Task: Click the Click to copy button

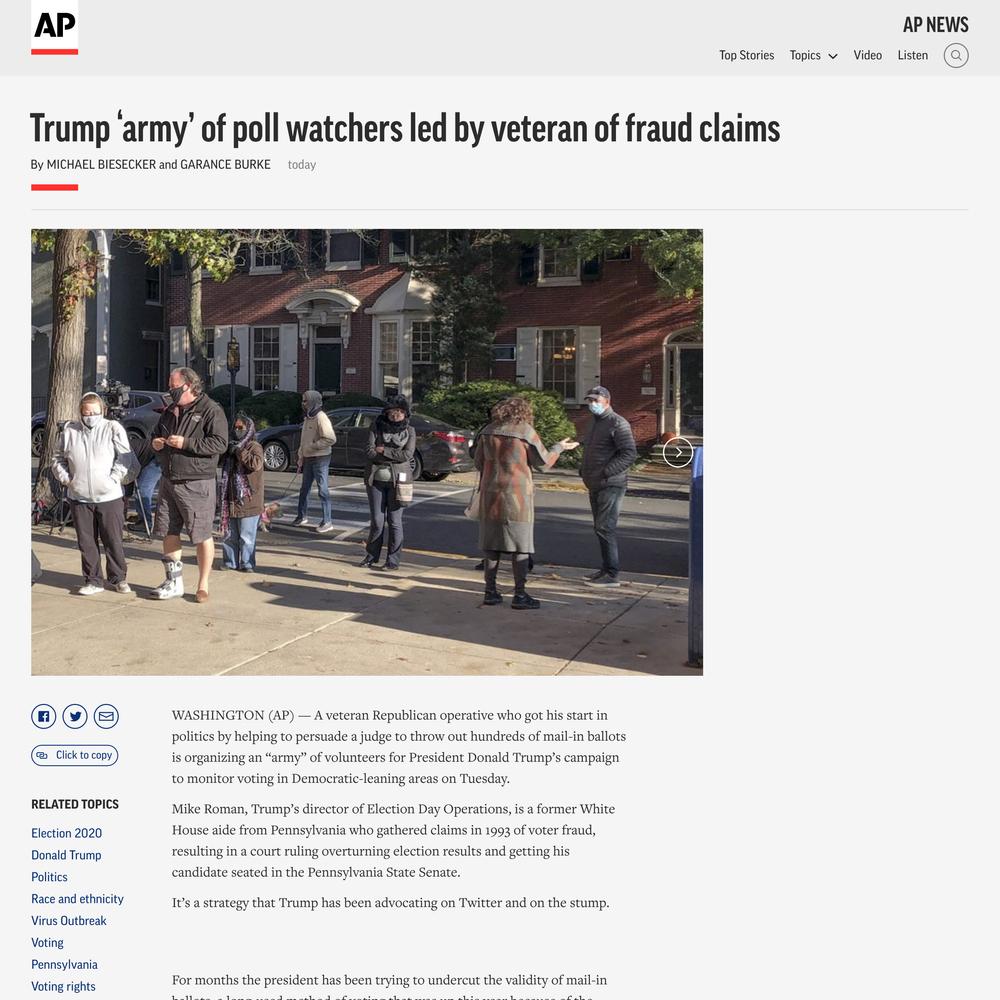Action: click(x=75, y=755)
